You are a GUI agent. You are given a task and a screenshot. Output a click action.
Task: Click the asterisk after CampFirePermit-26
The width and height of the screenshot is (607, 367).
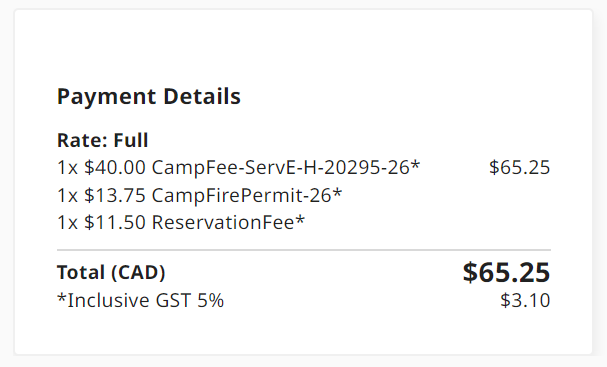[338, 192]
